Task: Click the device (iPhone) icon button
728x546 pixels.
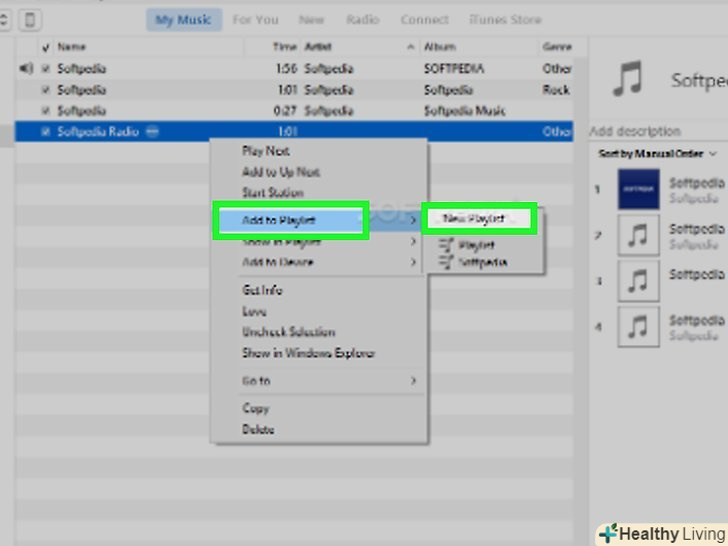Action: tap(30, 20)
